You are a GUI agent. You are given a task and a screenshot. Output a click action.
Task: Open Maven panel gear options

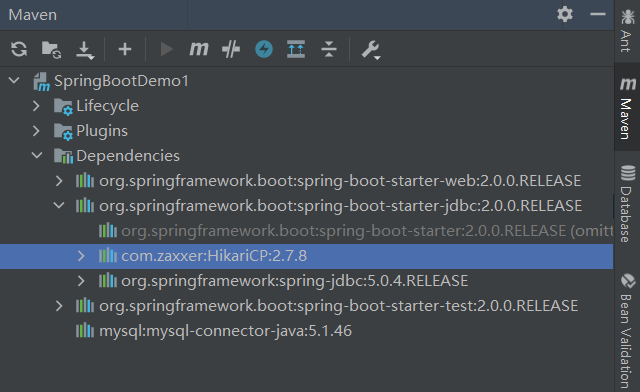(x=565, y=14)
